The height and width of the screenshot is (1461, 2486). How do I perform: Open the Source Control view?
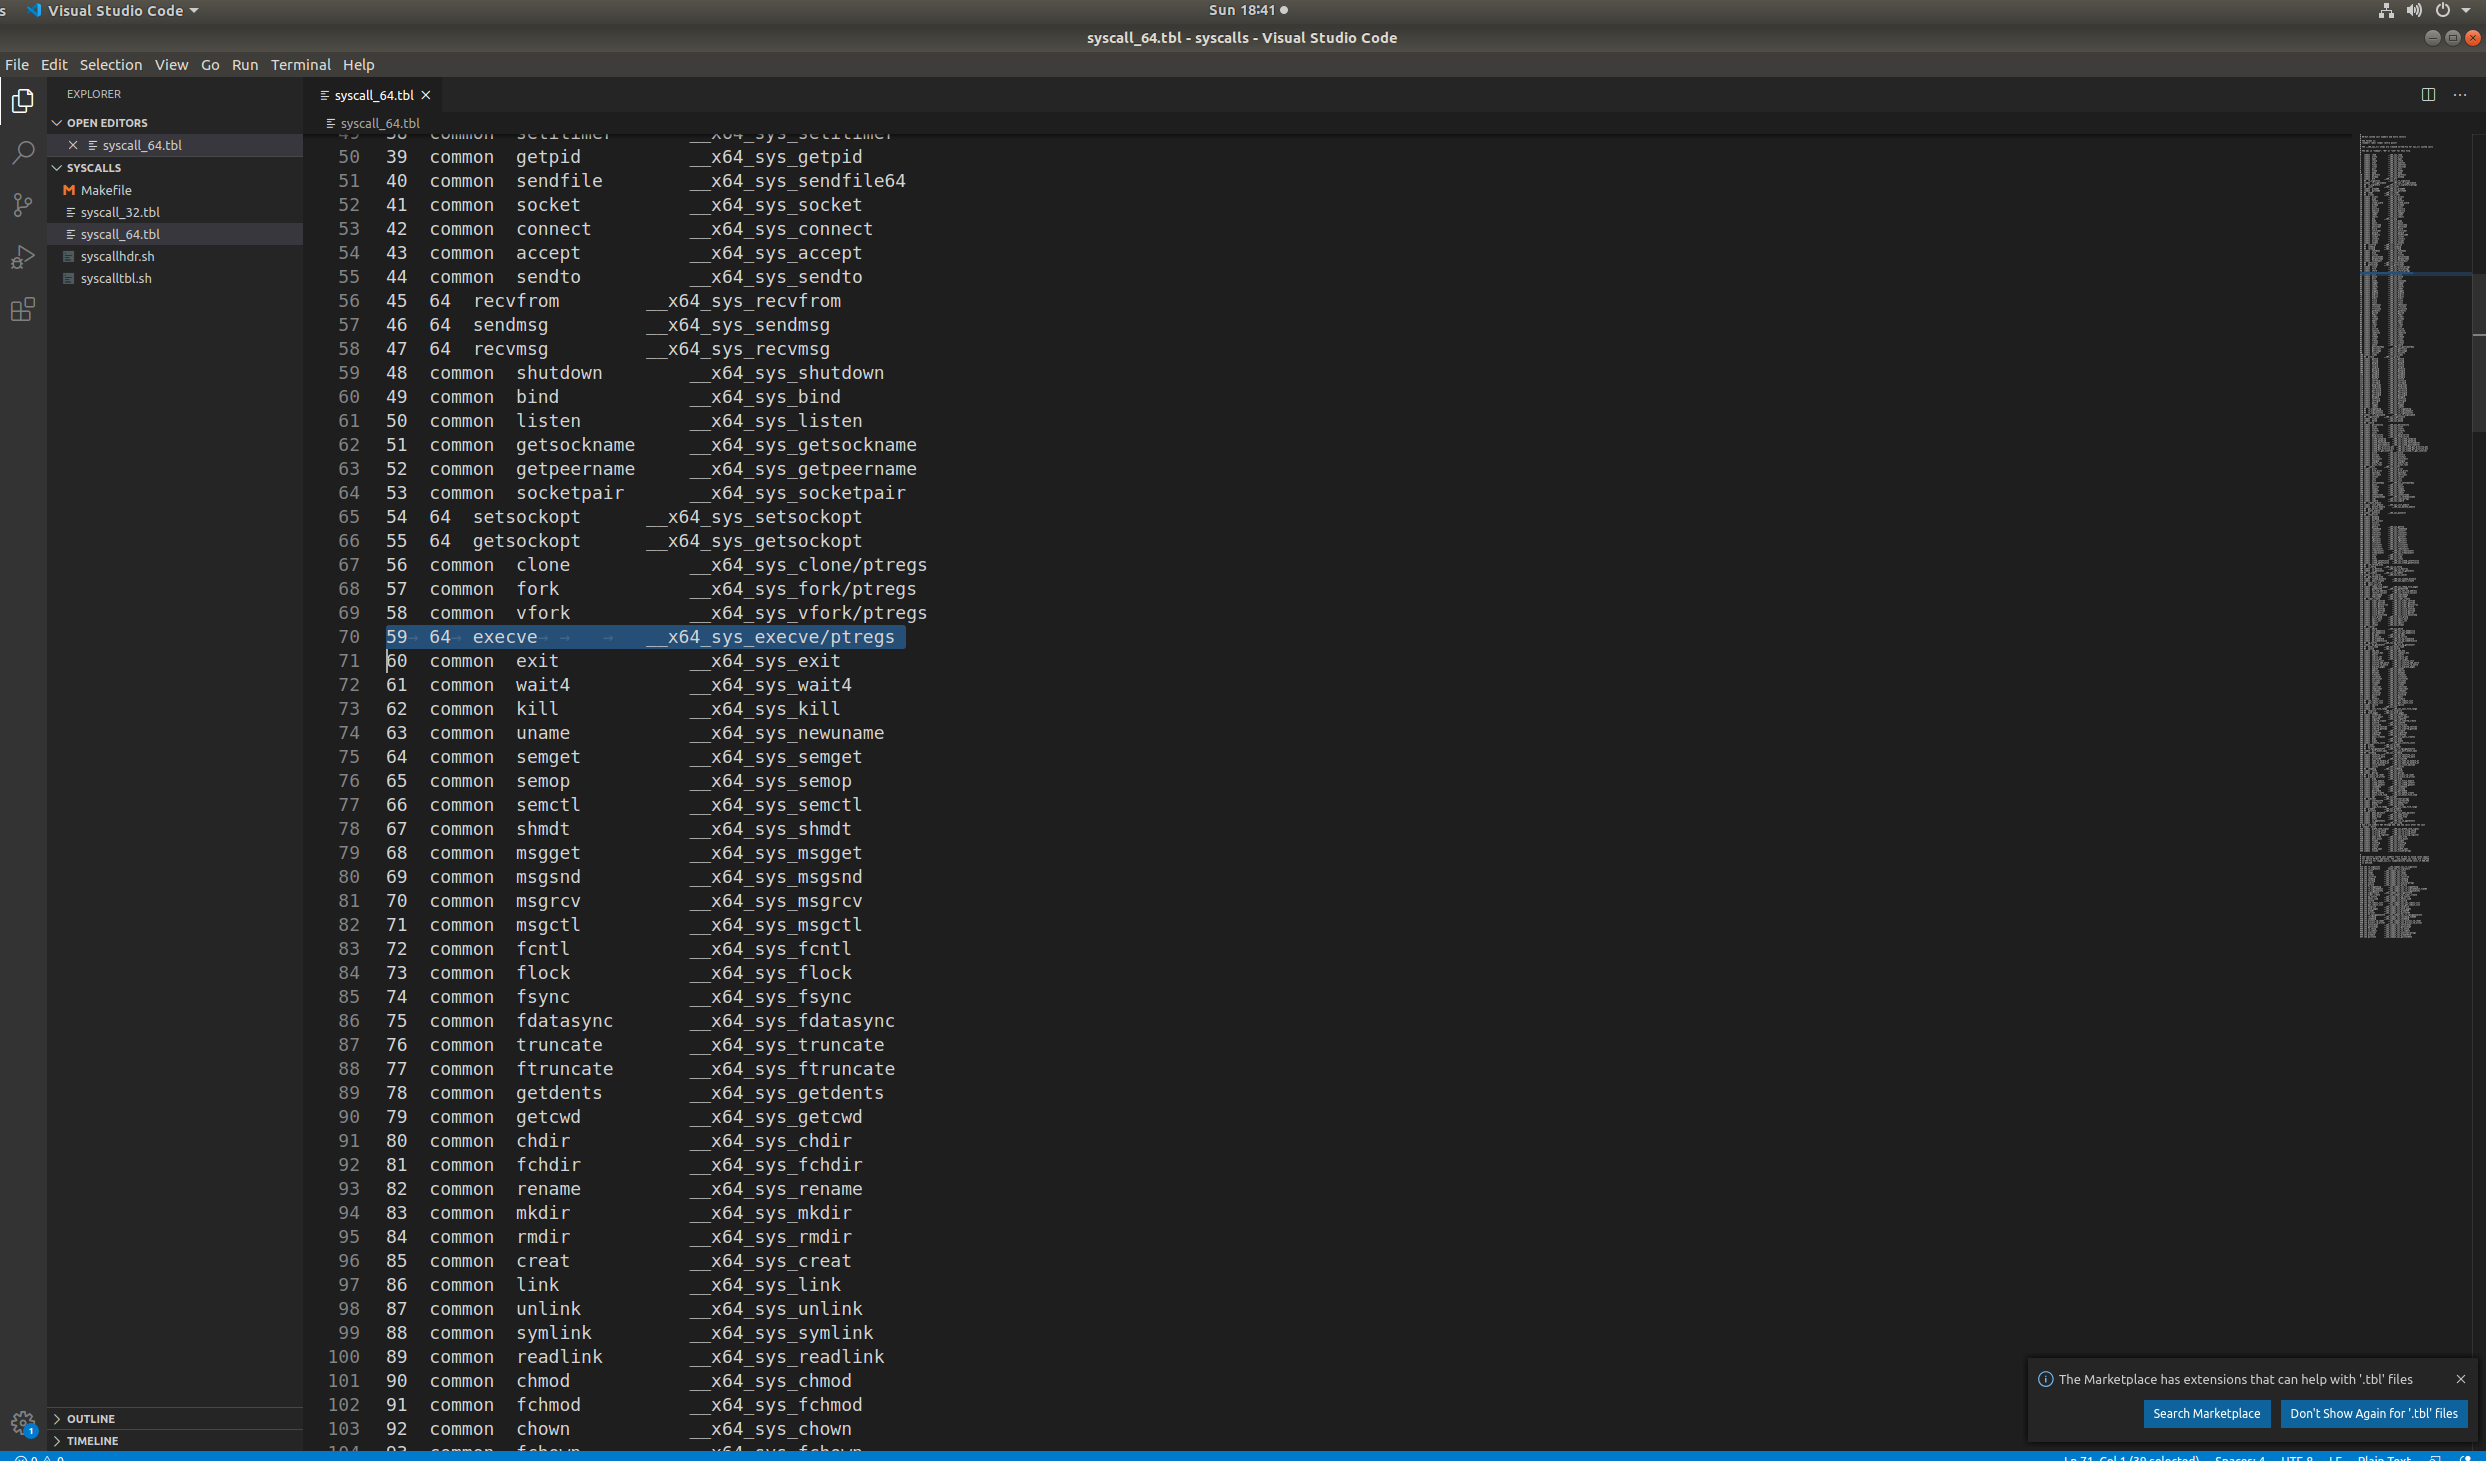pyautogui.click(x=23, y=205)
